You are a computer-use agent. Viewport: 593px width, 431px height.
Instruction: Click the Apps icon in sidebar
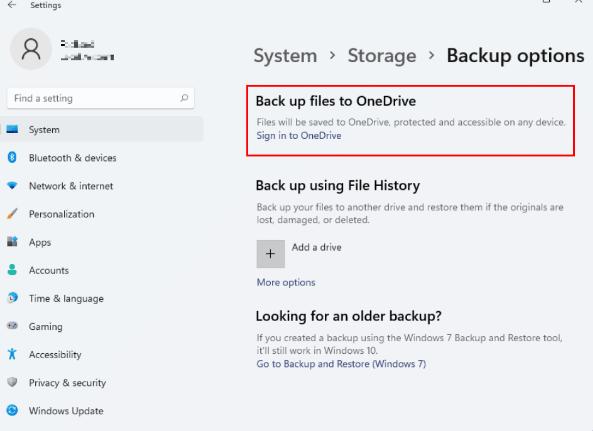pyautogui.click(x=12, y=242)
